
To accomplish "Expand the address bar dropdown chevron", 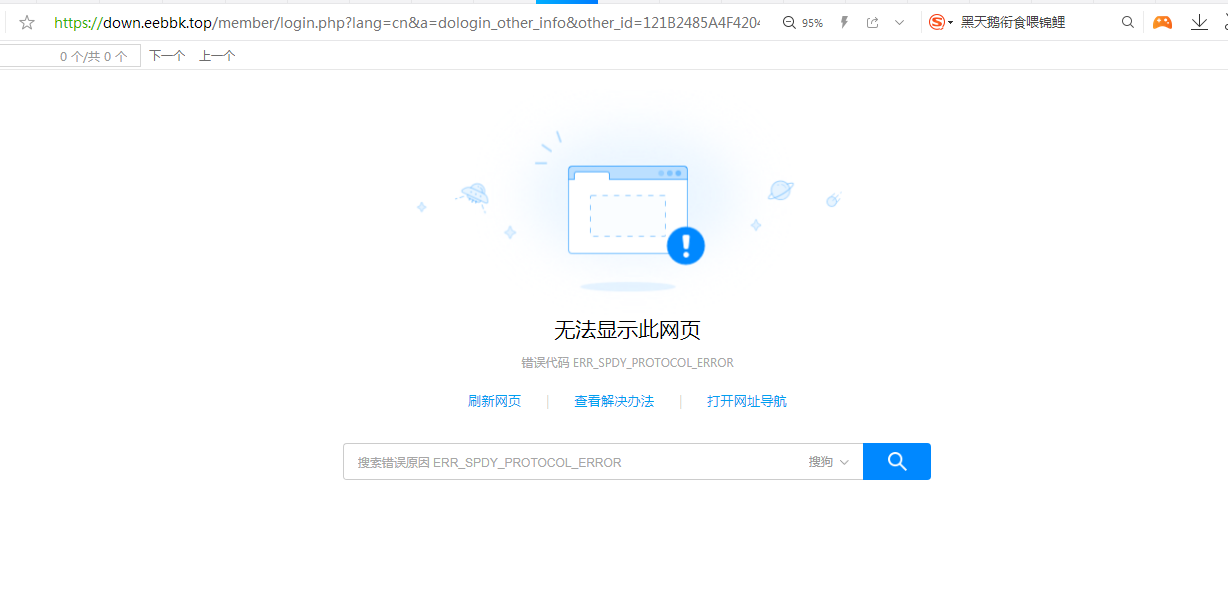I will point(899,22).
